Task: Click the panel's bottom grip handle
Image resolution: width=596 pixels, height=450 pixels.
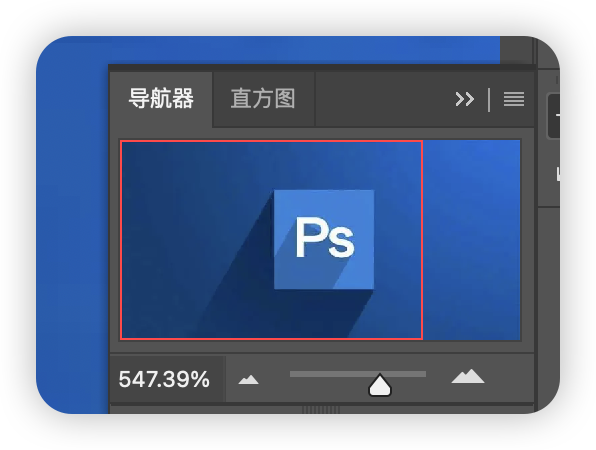Action: click(321, 410)
